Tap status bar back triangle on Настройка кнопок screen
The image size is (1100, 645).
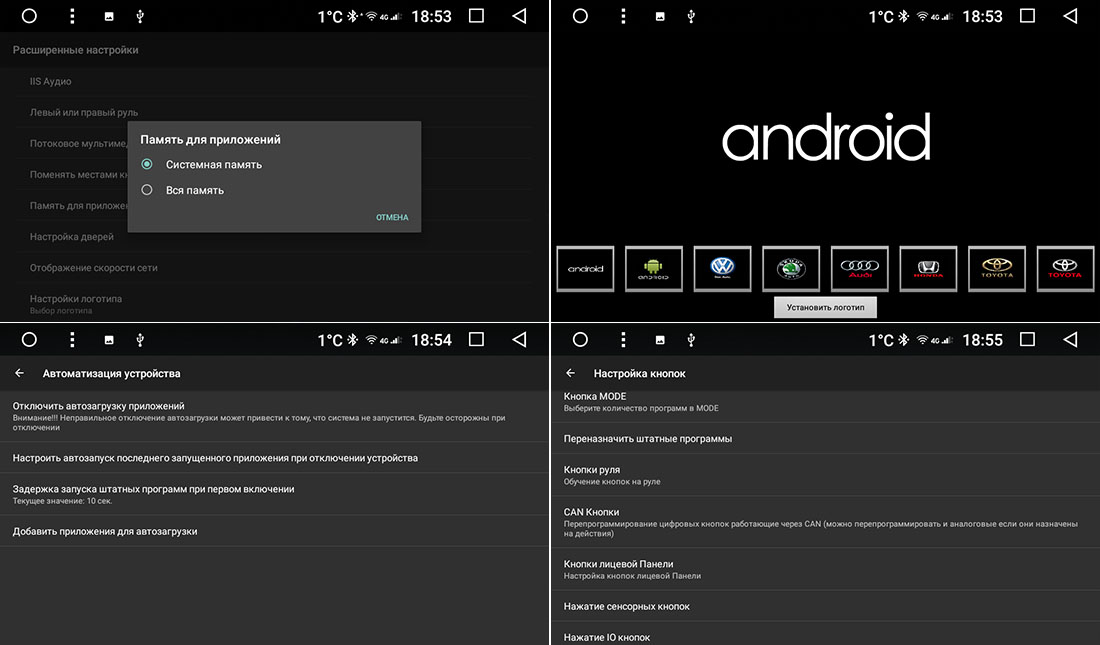1071,340
